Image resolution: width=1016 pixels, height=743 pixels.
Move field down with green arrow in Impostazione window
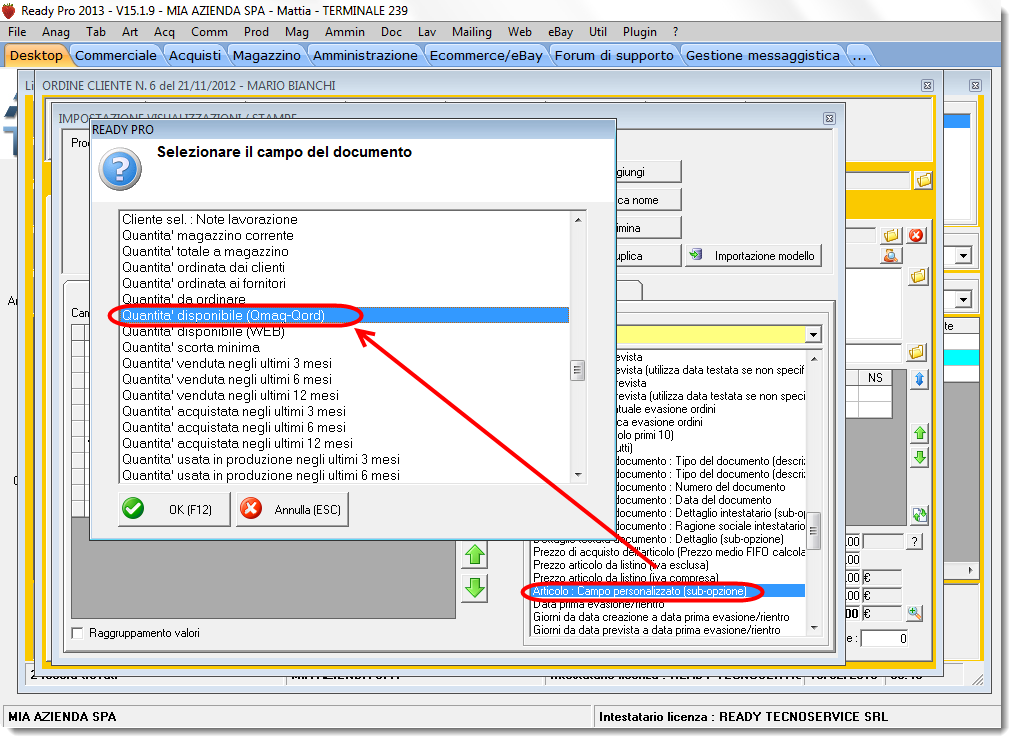pyautogui.click(x=475, y=588)
